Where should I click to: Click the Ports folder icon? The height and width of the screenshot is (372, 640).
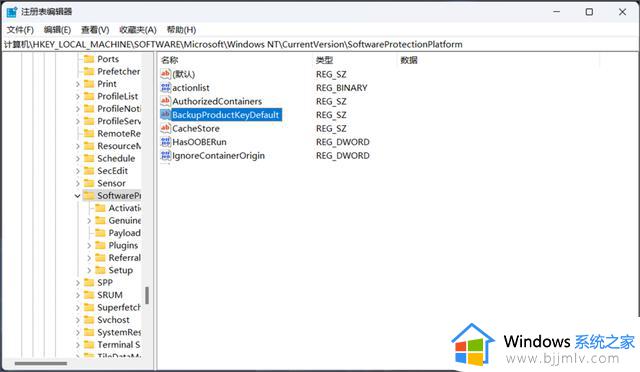(x=89, y=59)
